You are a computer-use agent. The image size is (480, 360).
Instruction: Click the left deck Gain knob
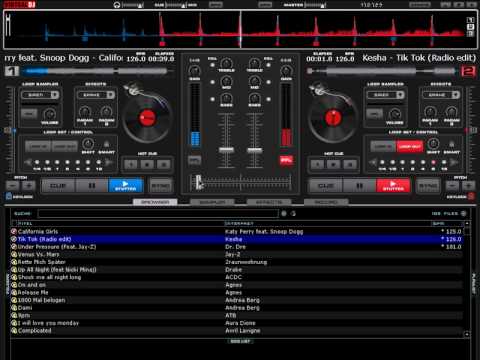(x=194, y=71)
